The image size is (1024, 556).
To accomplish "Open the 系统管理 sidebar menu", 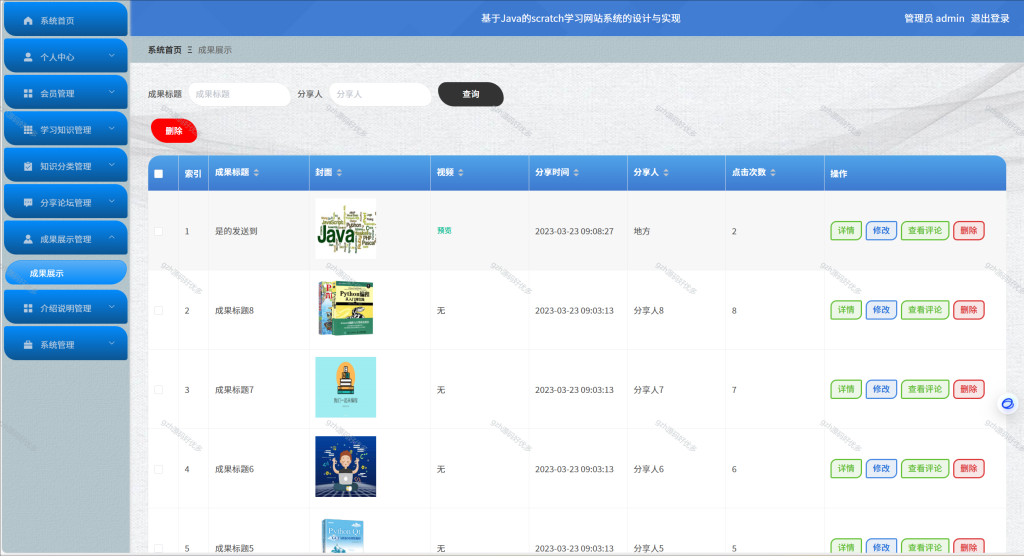I will (66, 344).
